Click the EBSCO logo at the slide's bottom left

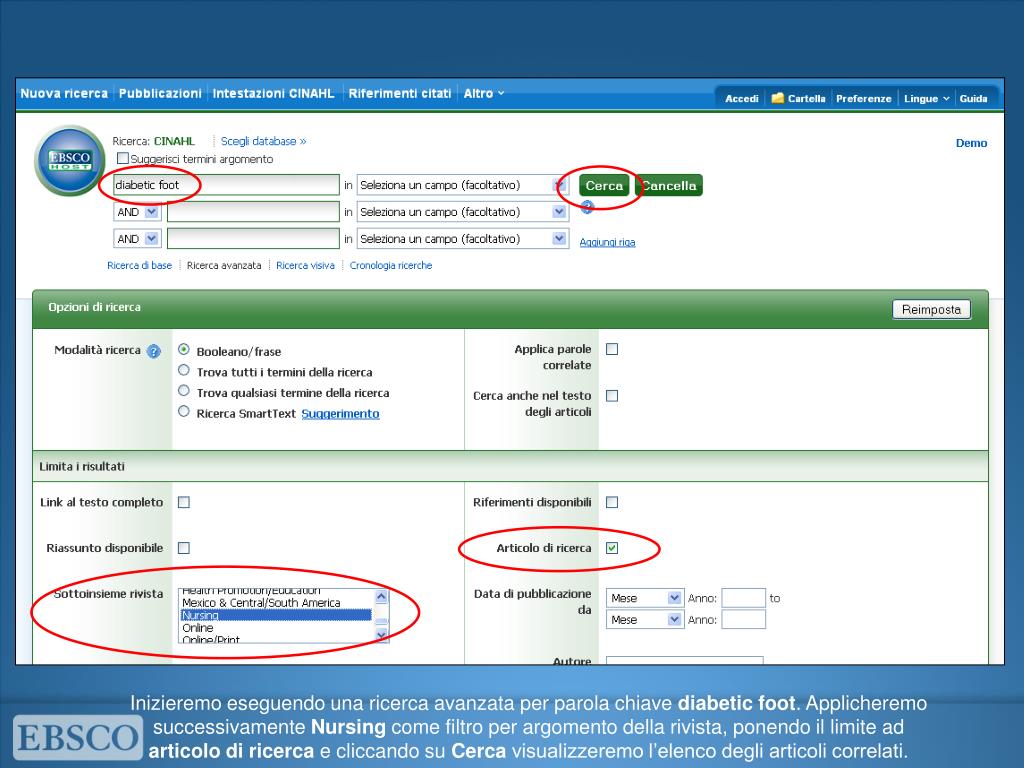77,737
